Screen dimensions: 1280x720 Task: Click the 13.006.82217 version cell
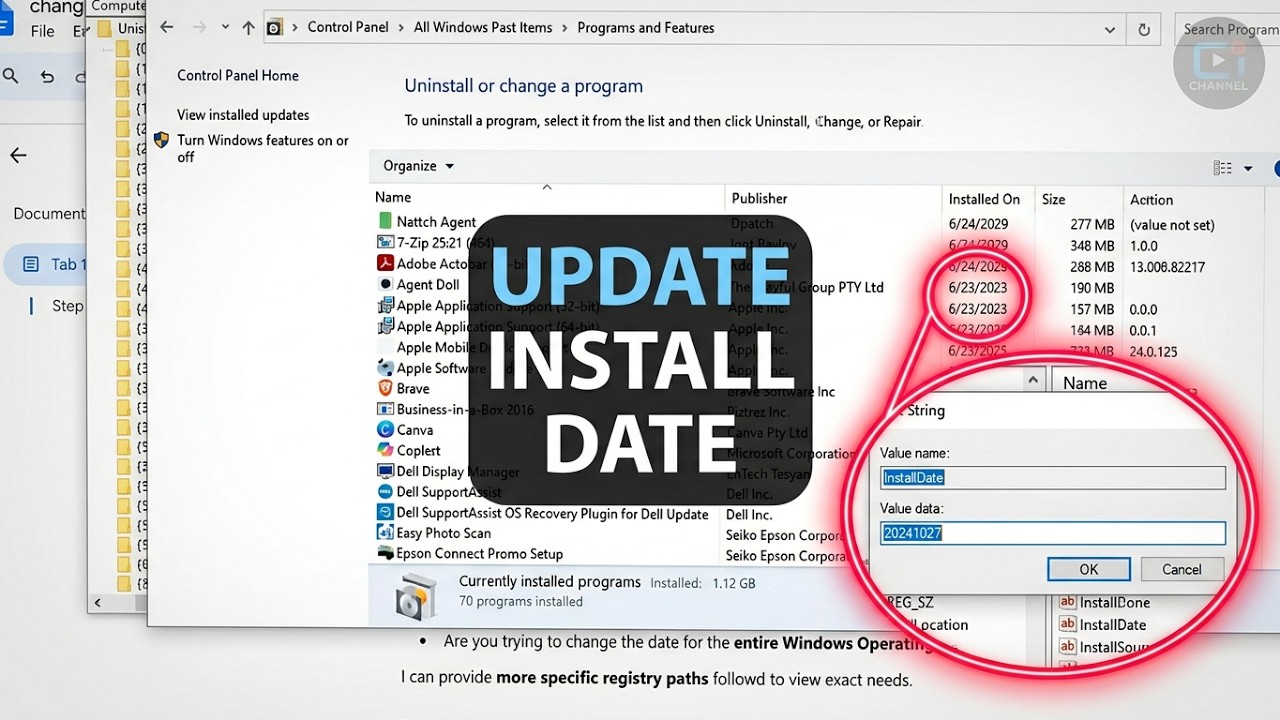pos(1167,267)
